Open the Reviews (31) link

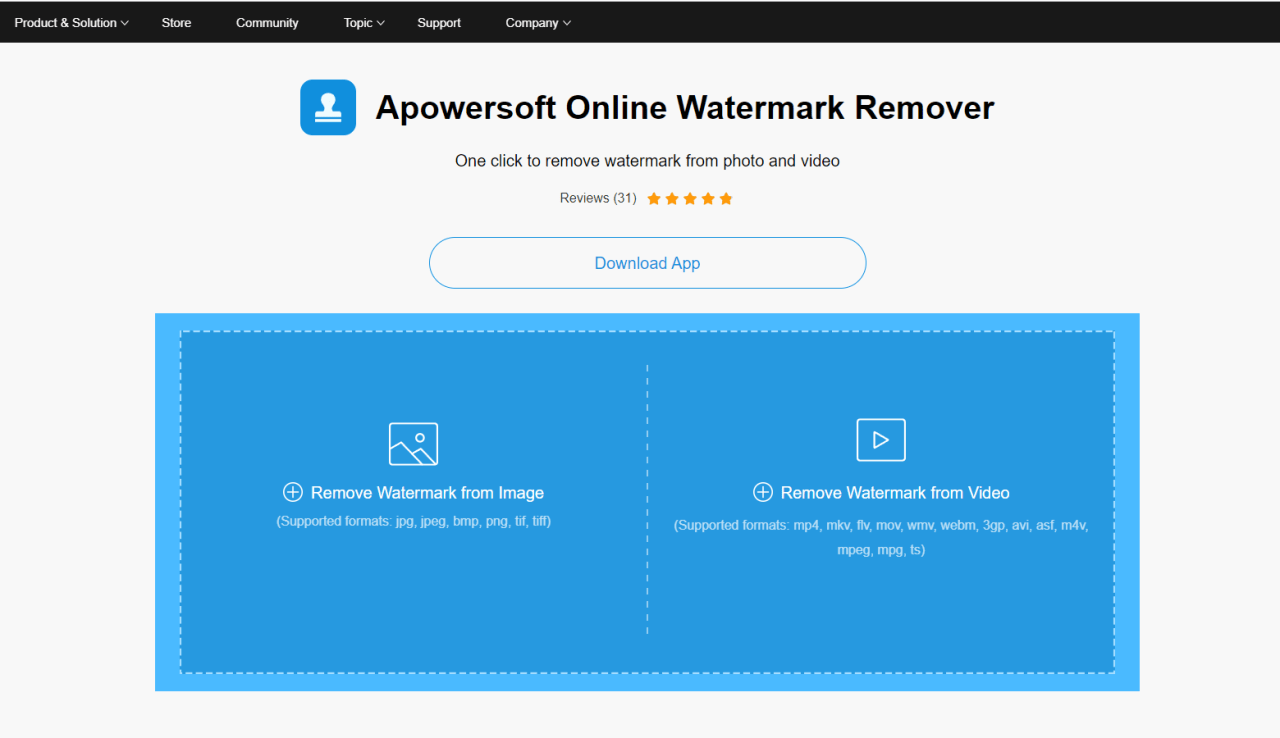tap(598, 199)
